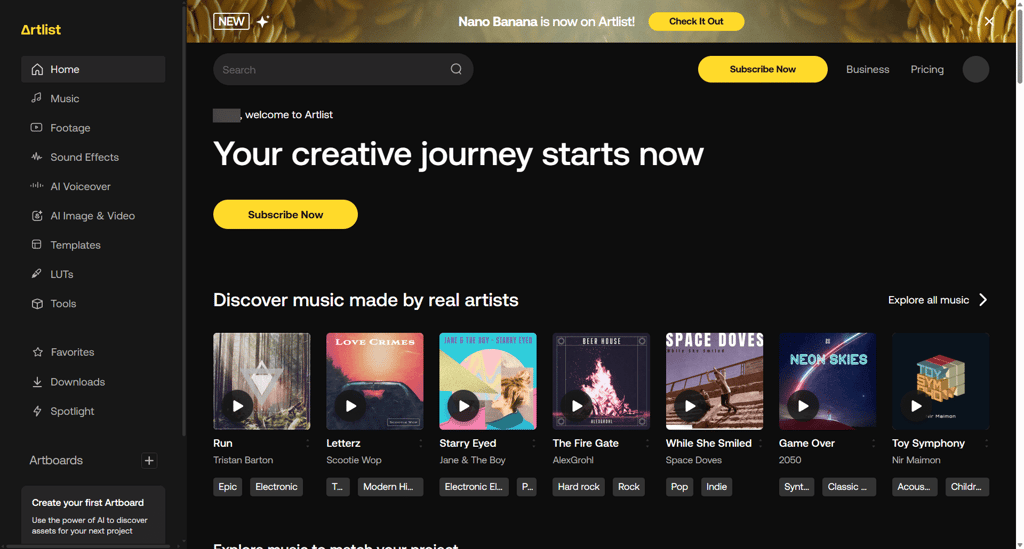The height and width of the screenshot is (549, 1024).
Task: Play While She Smiled track
Action: [690, 406]
